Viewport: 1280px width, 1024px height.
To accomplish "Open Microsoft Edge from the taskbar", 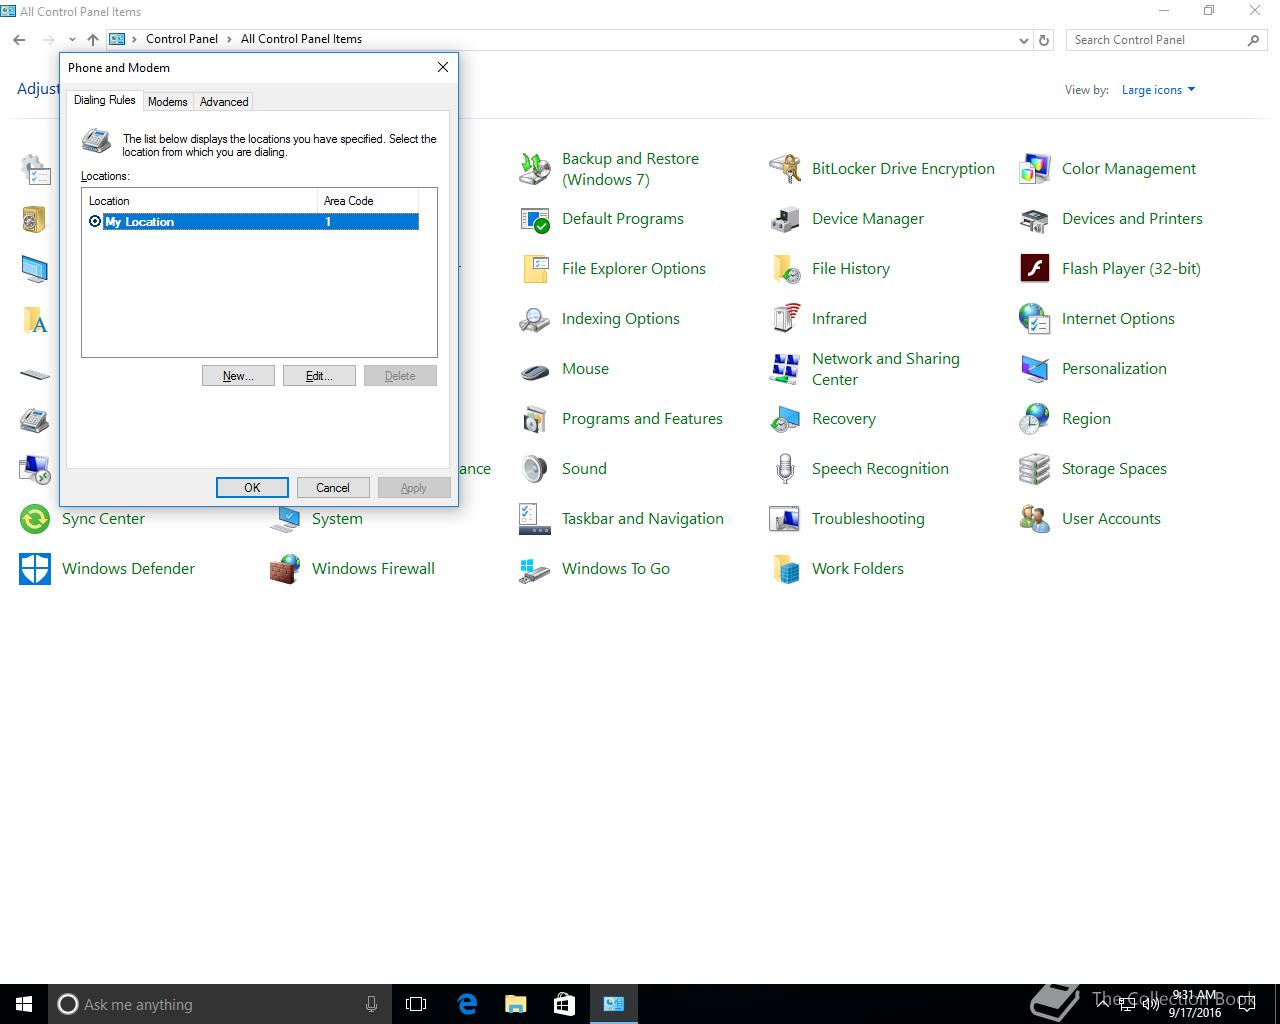I will pos(467,1004).
